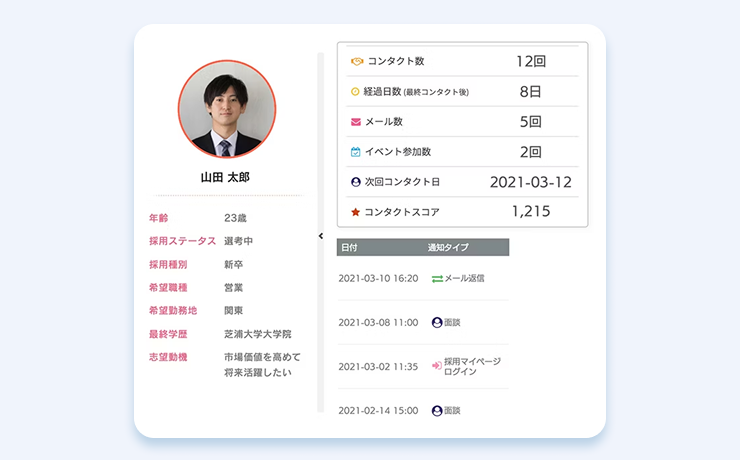The width and height of the screenshot is (740, 460).
Task: Click the 2021-02-14 15:00 date entry
Action: [378, 410]
